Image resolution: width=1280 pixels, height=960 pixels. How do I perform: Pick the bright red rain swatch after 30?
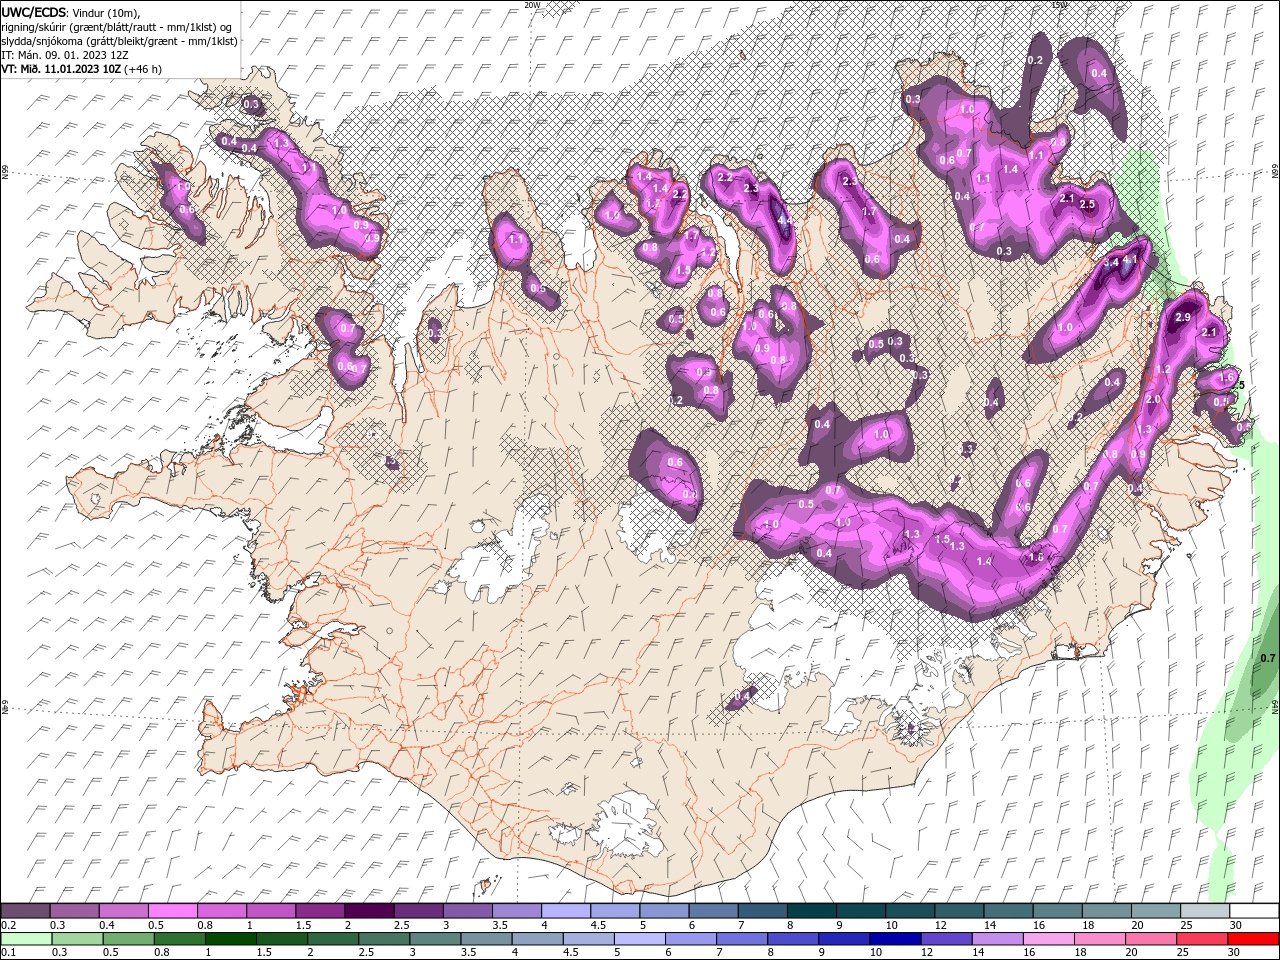[1253, 939]
